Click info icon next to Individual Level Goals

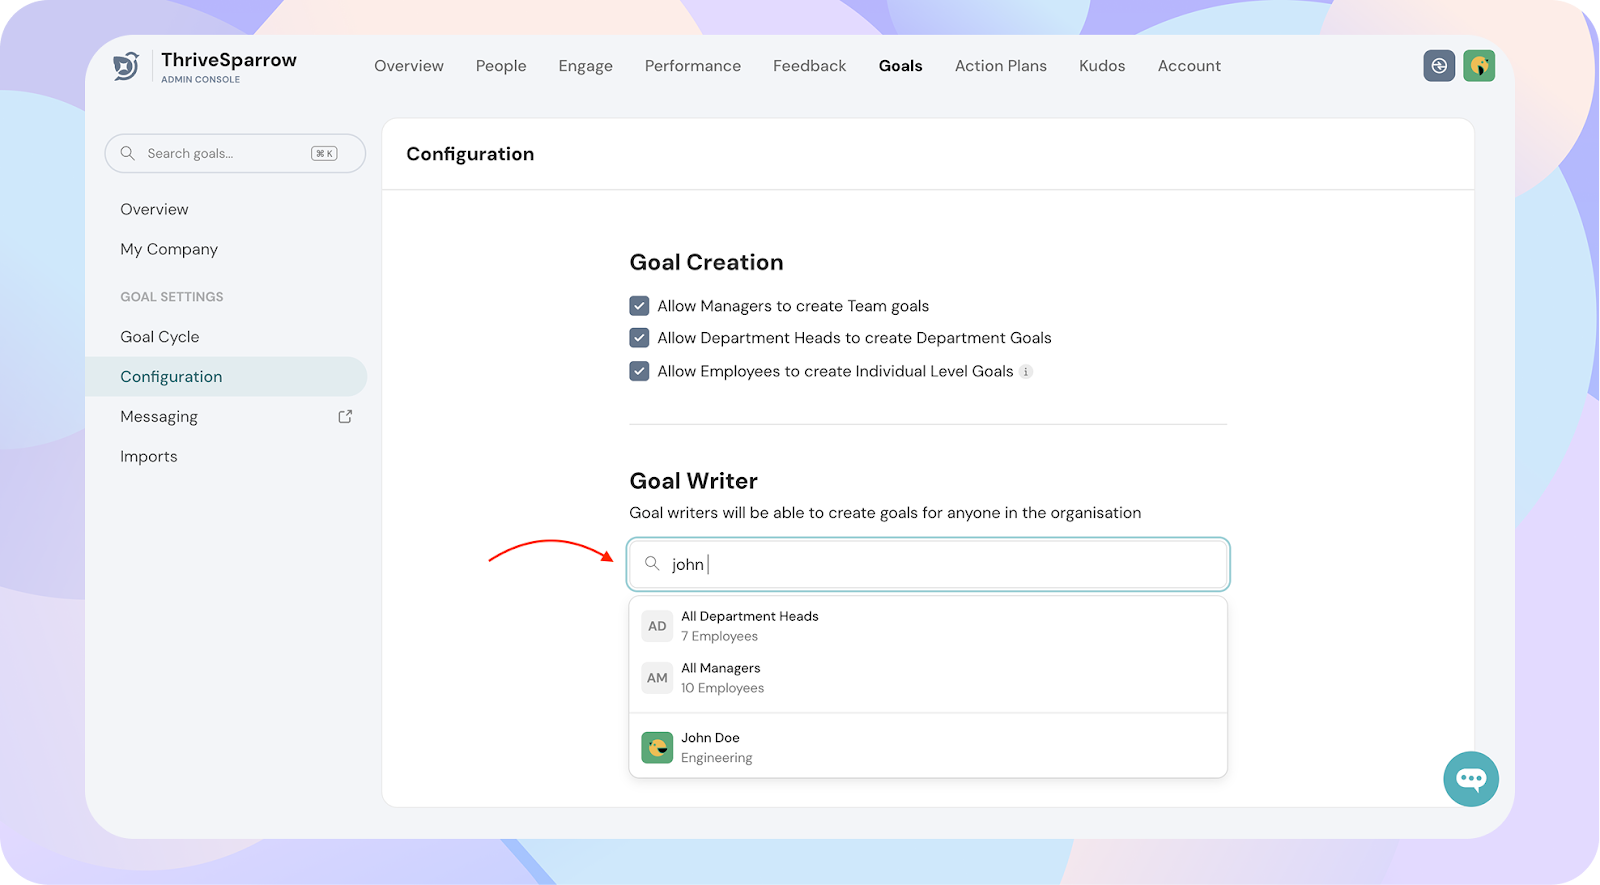point(1025,372)
